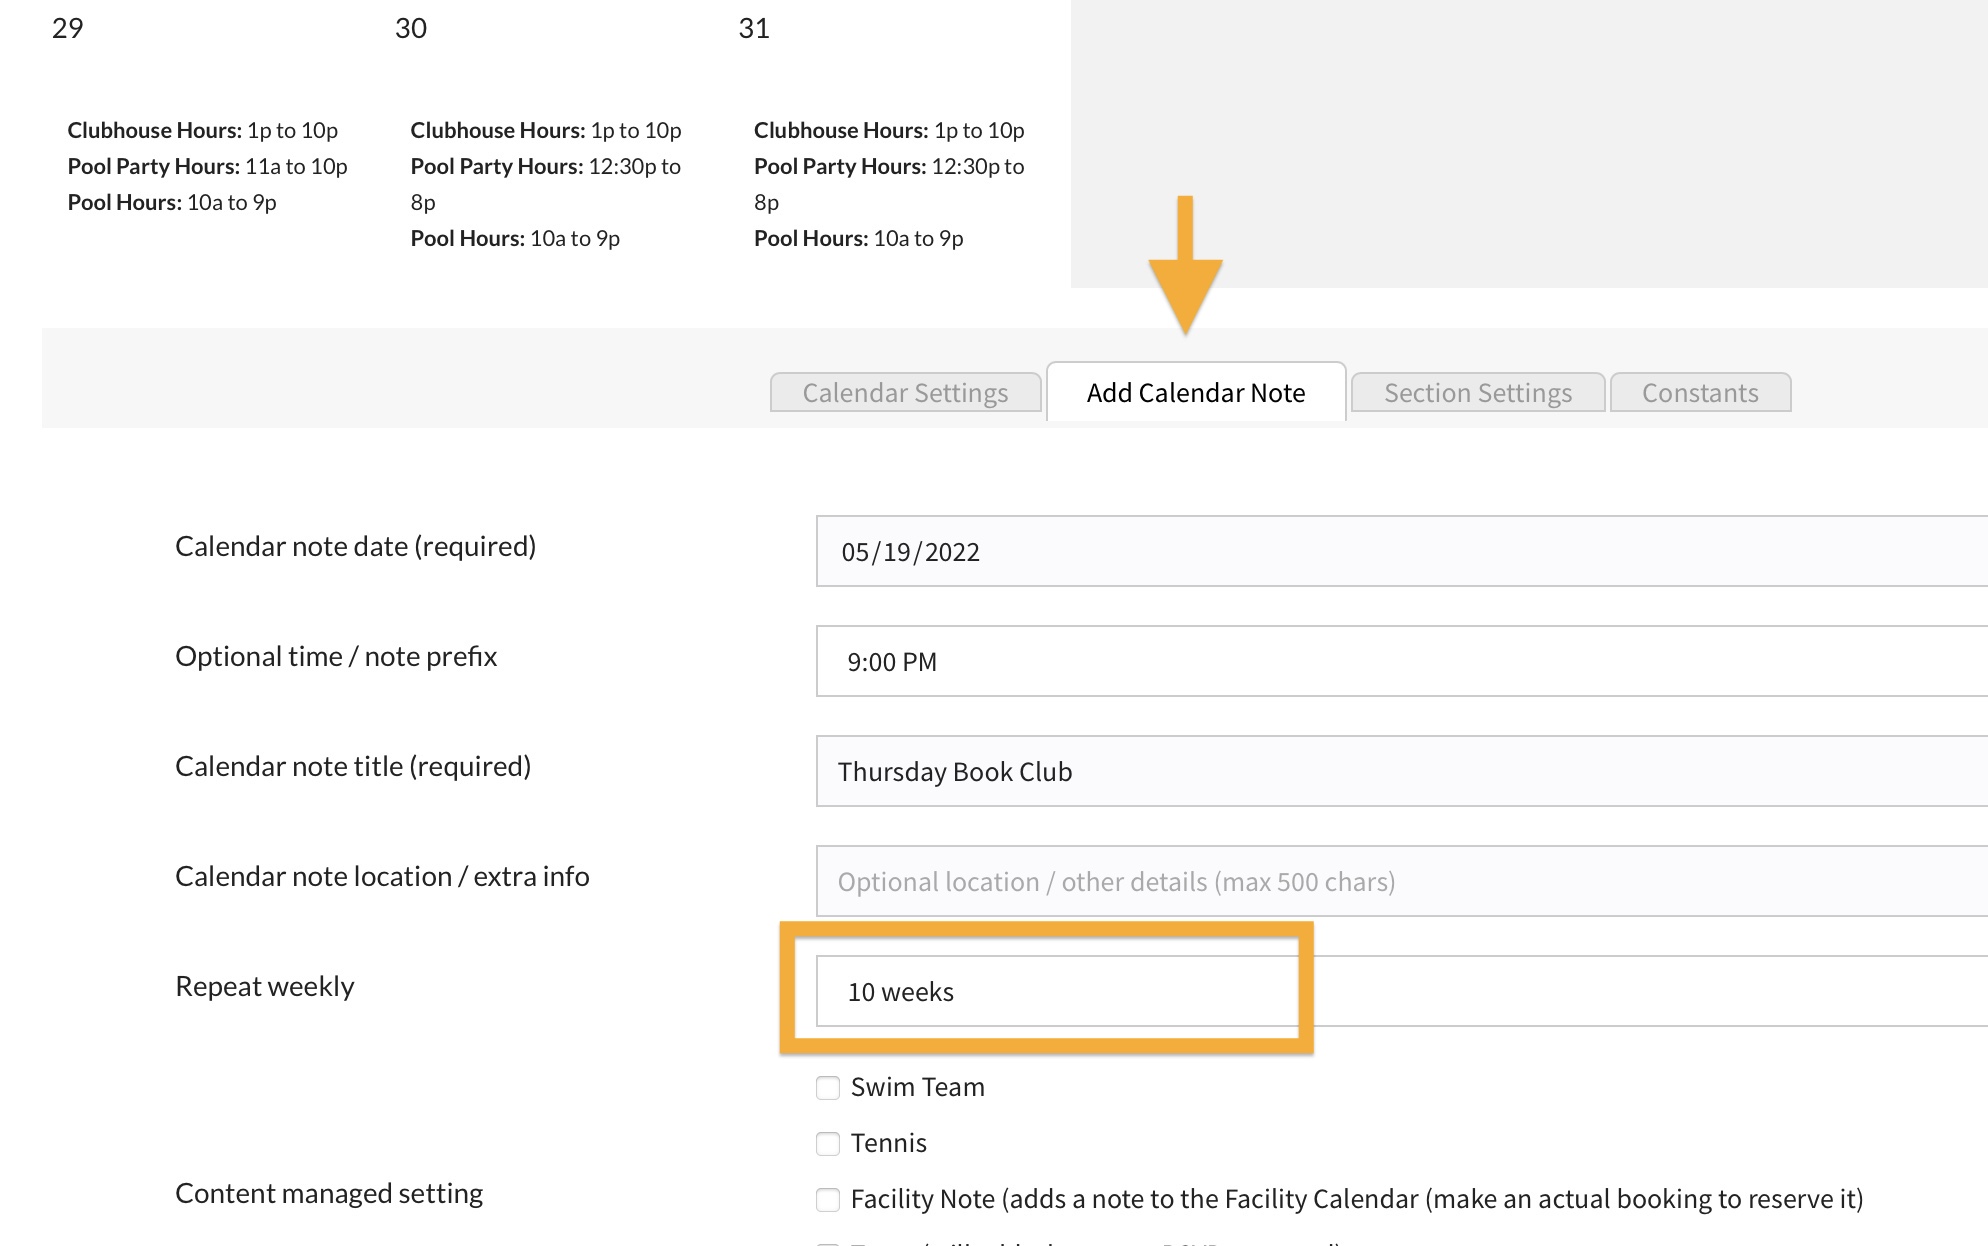The height and width of the screenshot is (1246, 1988).
Task: Click calendar day 30
Action: tap(411, 28)
